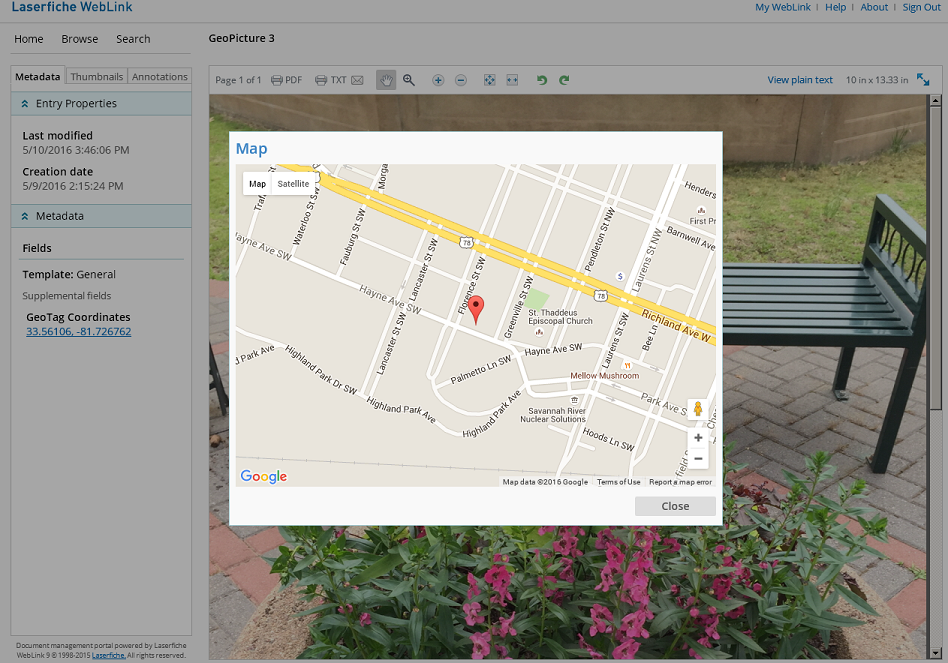This screenshot has width=948, height=663.
Task: Open the Thumbnails tab
Action: click(x=97, y=77)
